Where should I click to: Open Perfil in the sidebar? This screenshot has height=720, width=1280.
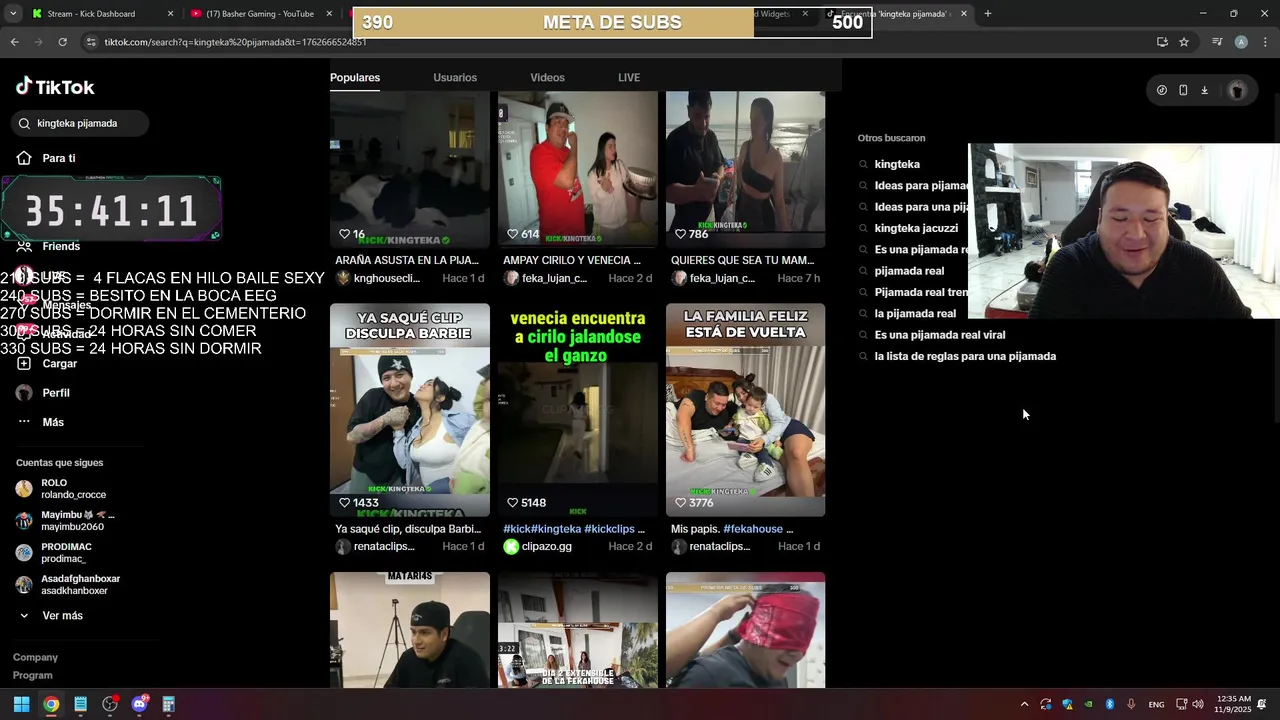coord(43,393)
